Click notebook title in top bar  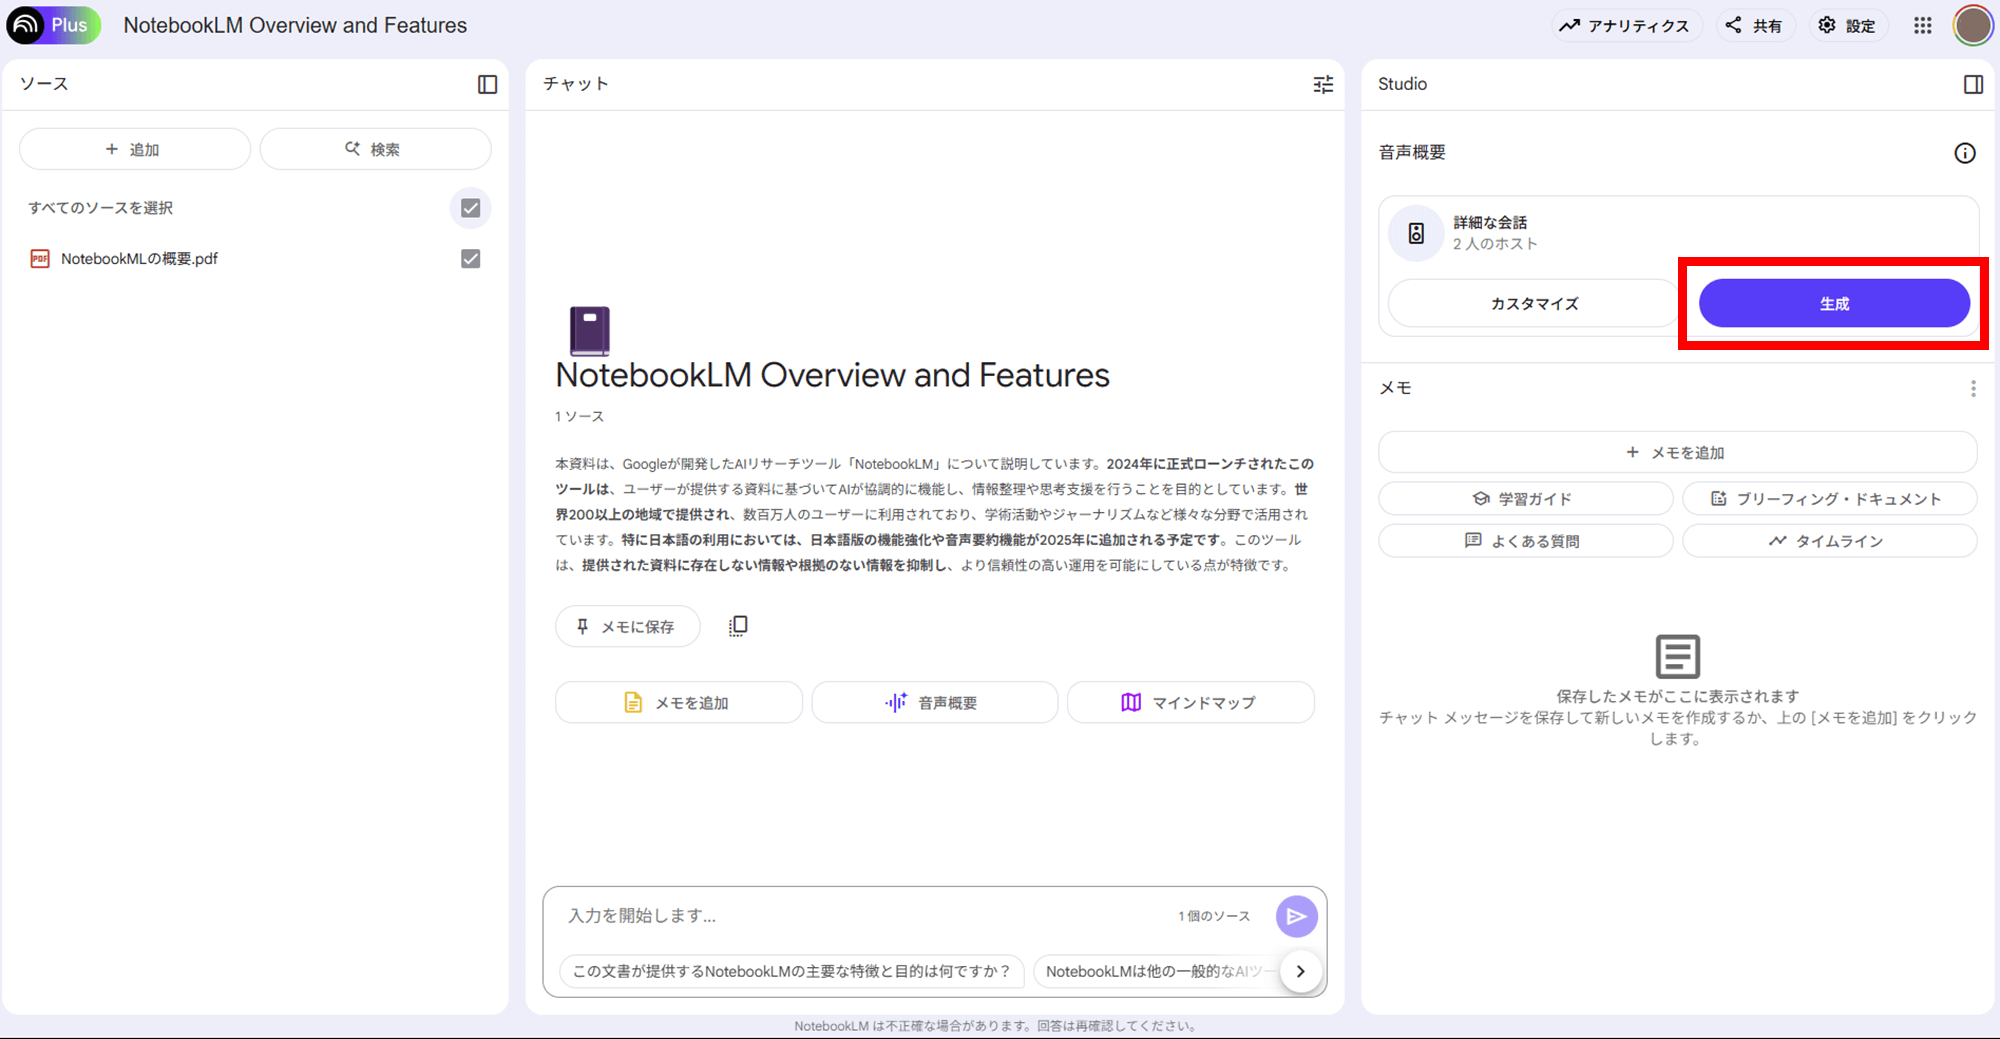(x=295, y=25)
